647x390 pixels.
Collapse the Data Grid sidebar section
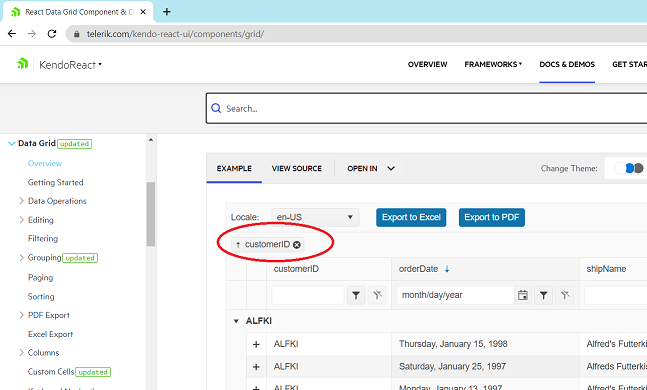tap(12, 144)
